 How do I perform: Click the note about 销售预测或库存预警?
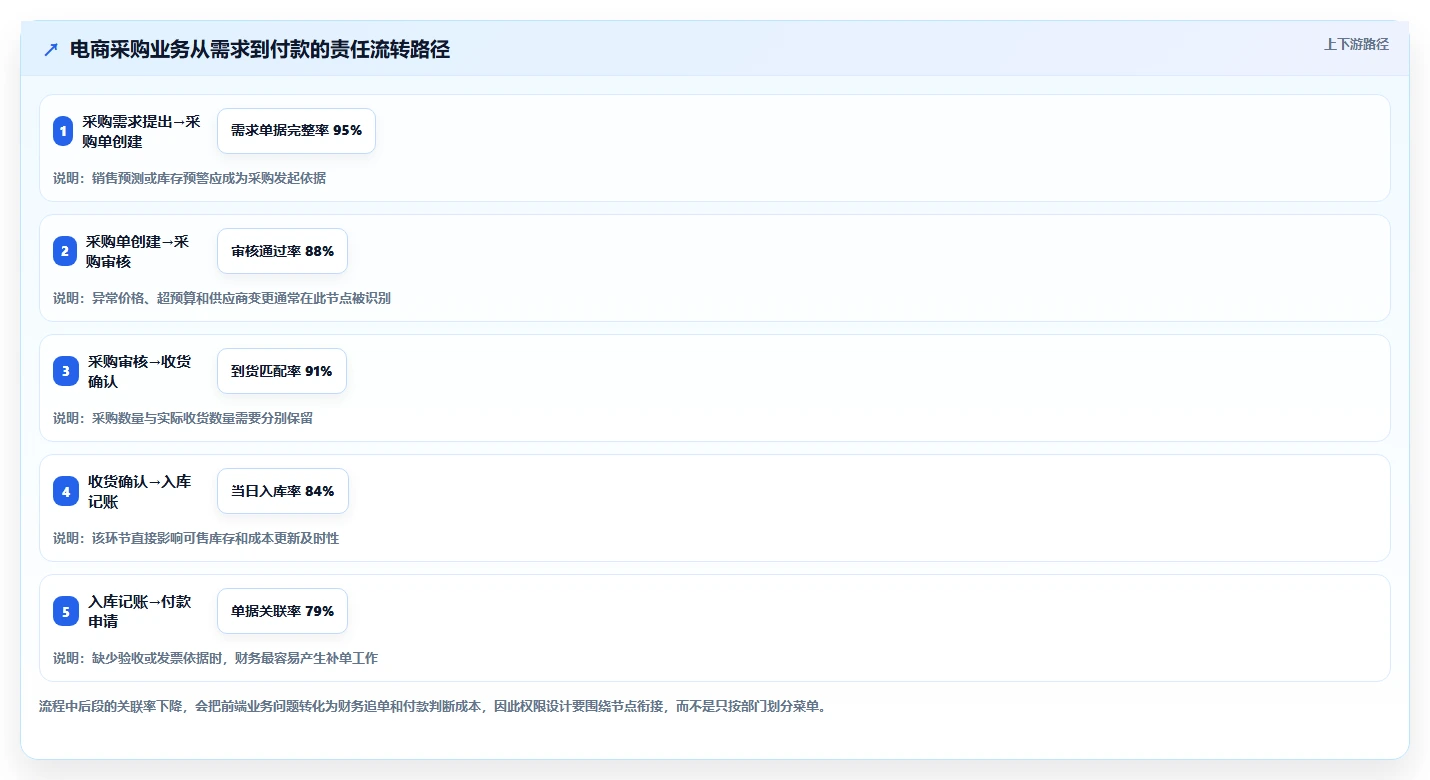click(x=190, y=178)
